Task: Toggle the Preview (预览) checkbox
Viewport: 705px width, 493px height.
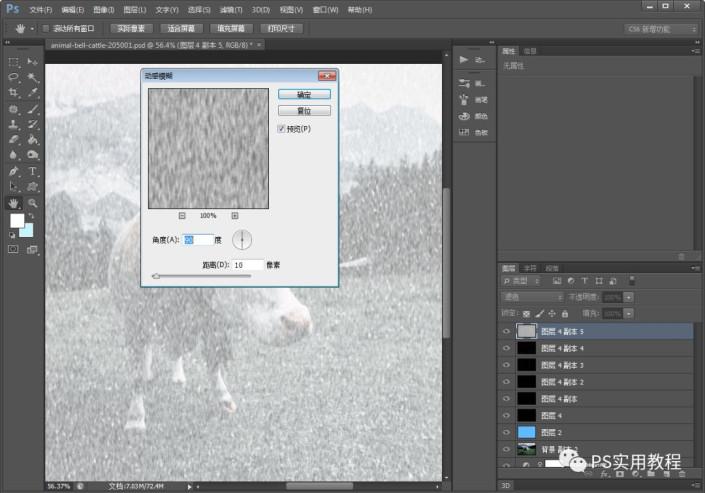Action: click(x=281, y=129)
